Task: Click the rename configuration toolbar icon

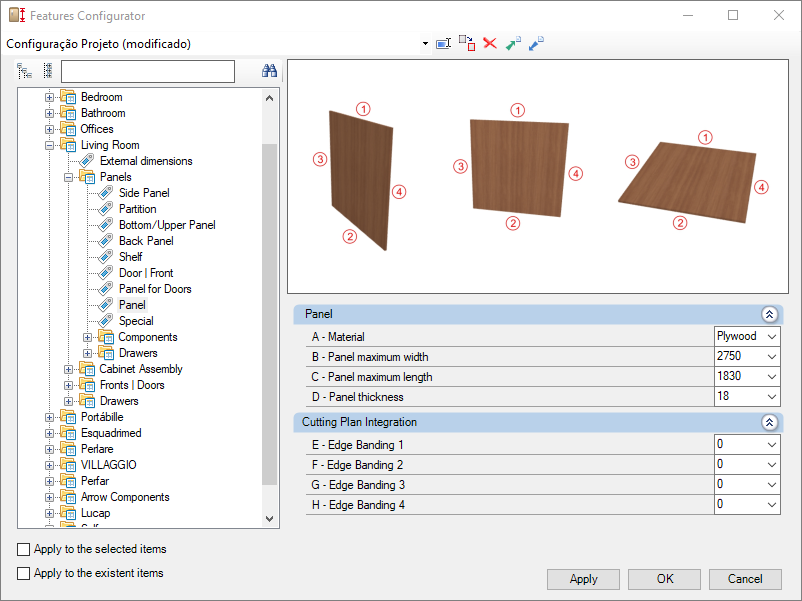Action: (x=443, y=44)
